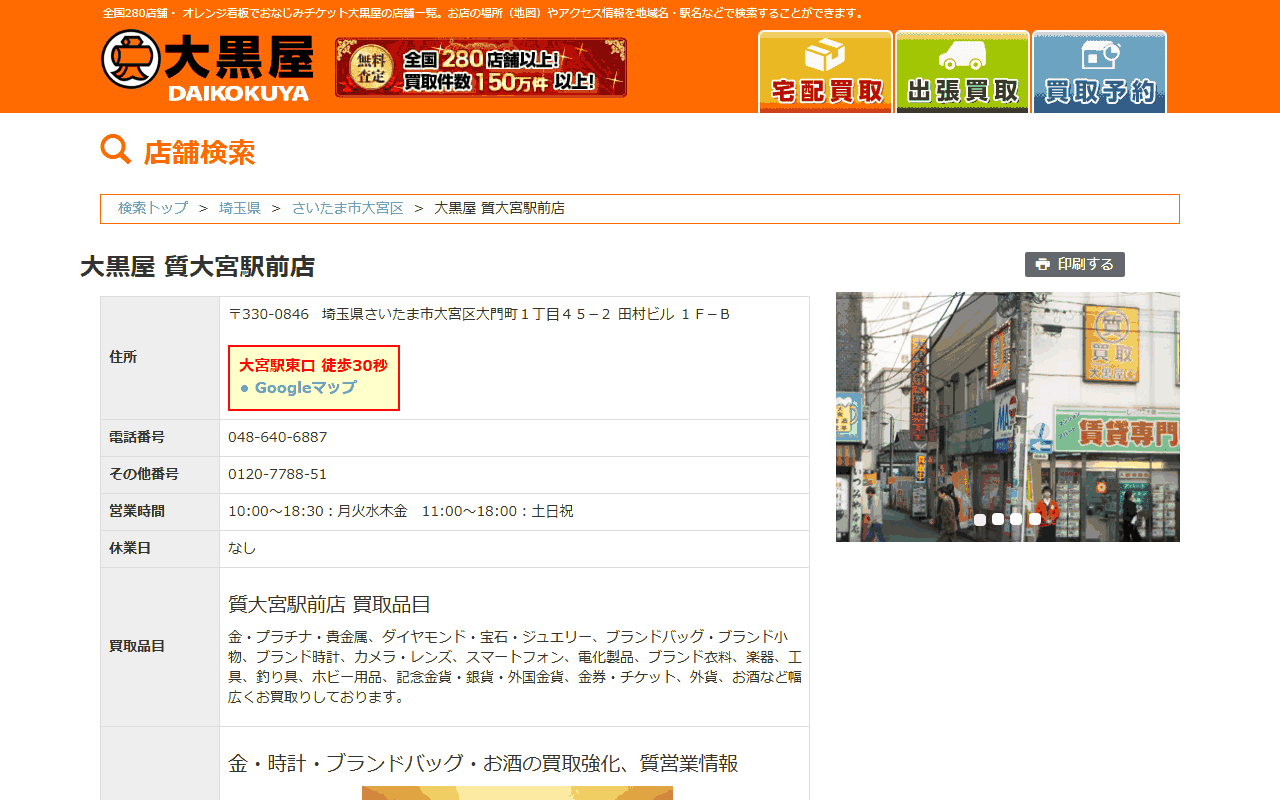1280x800 pixels.
Task: Open the さいたま市大宮区 breadcrumb link
Action: pos(348,208)
